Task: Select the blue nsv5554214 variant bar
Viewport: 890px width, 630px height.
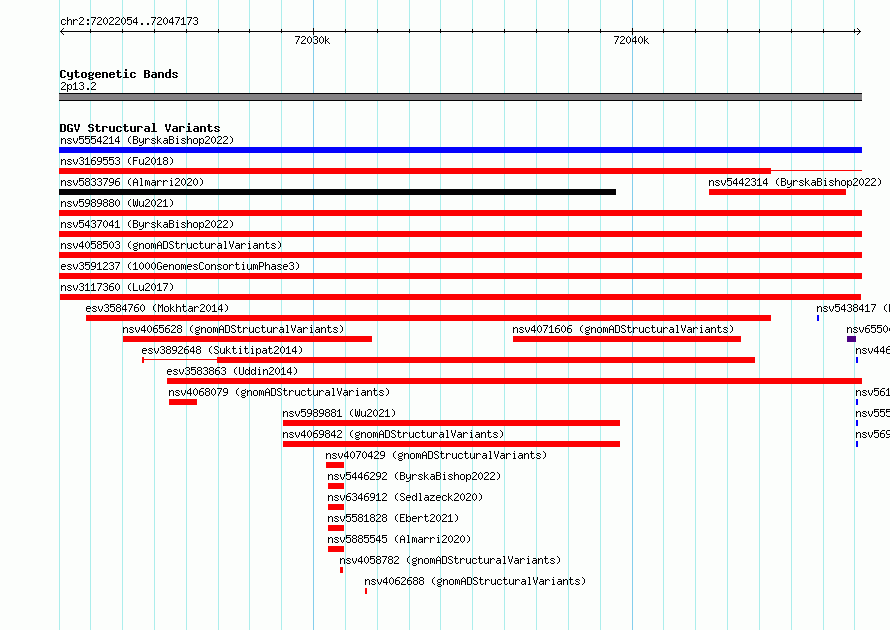Action: (460, 150)
